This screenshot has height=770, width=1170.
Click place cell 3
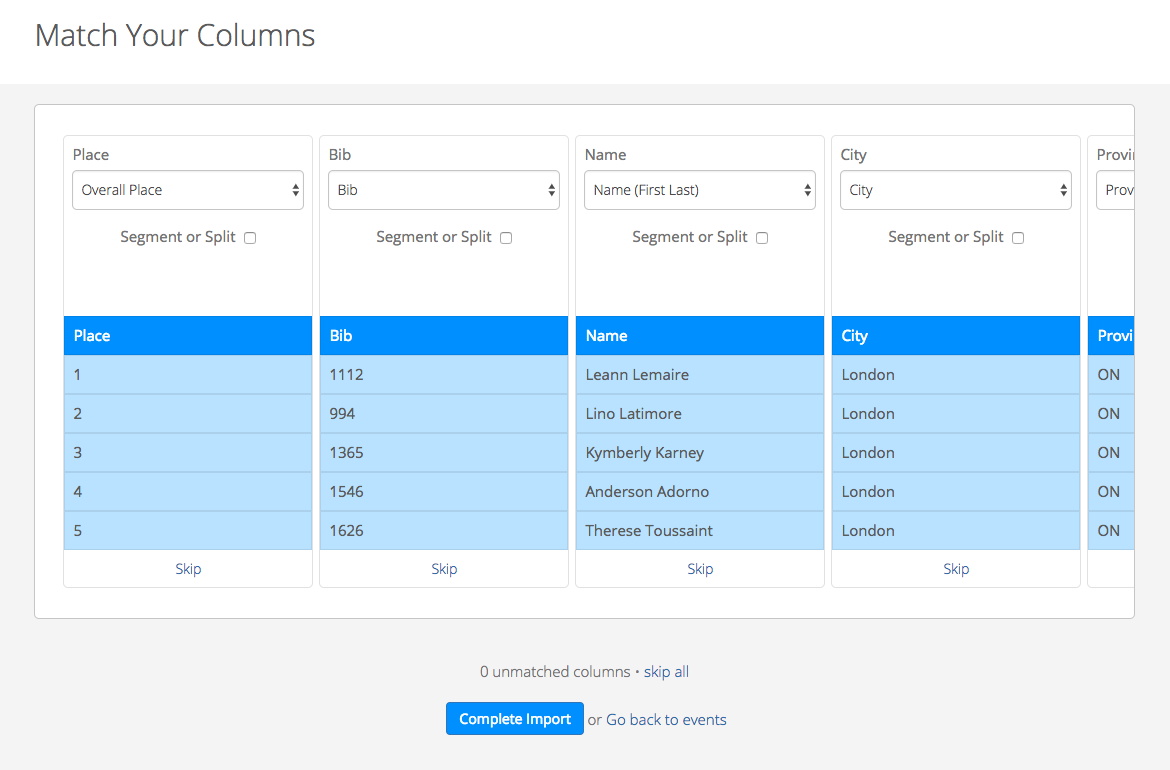coord(188,453)
